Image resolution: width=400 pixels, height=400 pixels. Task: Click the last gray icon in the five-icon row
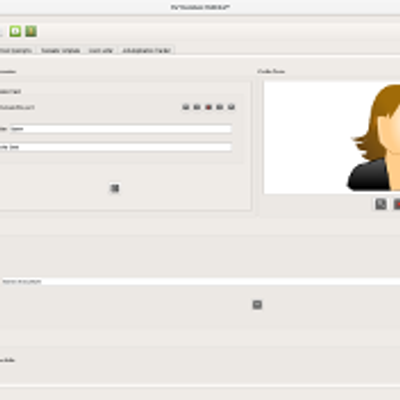coord(231,107)
